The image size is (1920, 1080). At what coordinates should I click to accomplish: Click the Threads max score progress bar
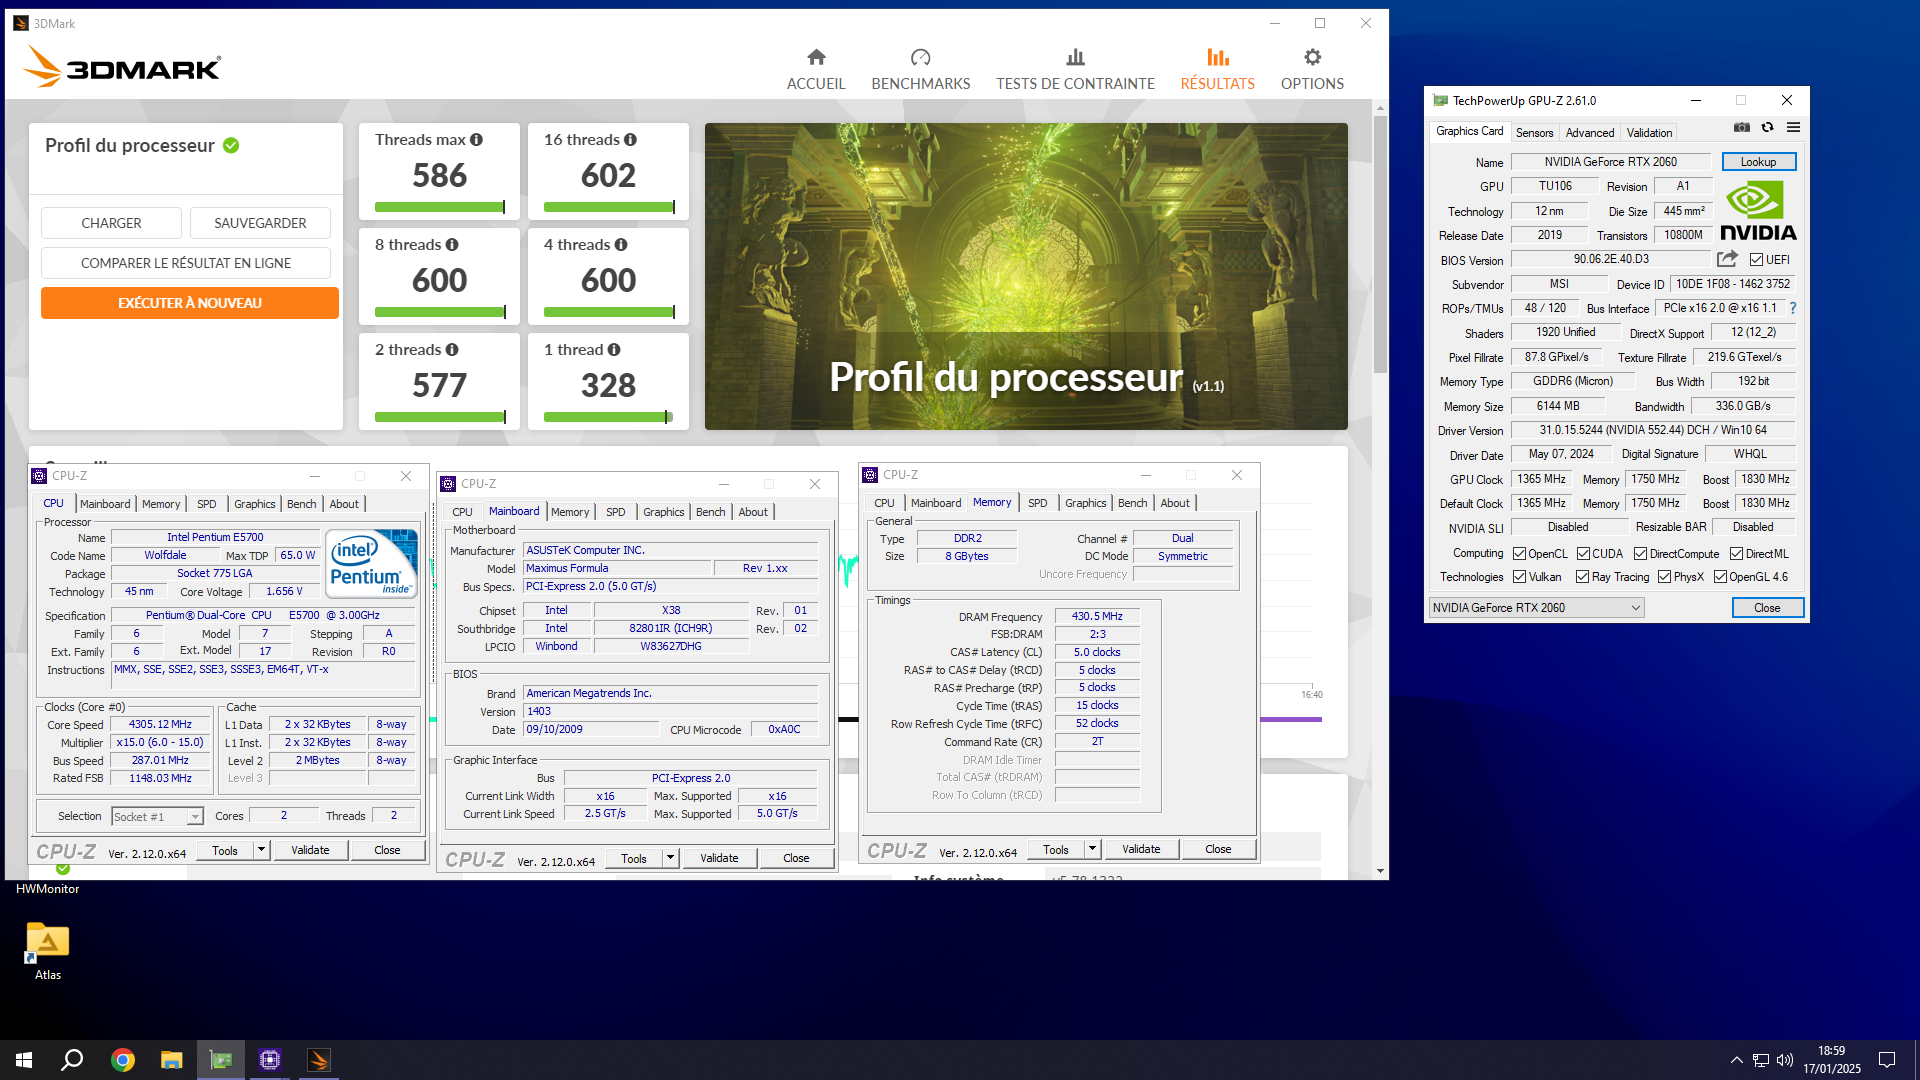pyautogui.click(x=440, y=207)
